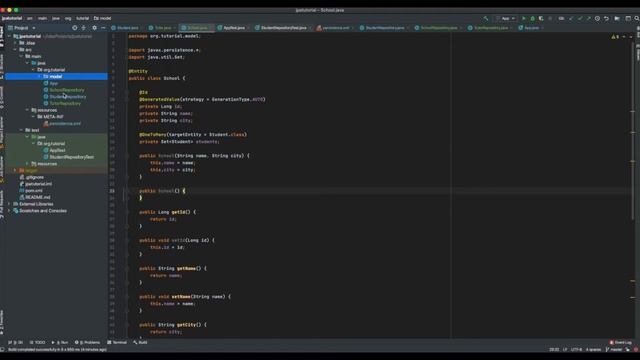Open Project Structure folder icon
The width and height of the screenshot is (640, 360).
pos(617,18)
